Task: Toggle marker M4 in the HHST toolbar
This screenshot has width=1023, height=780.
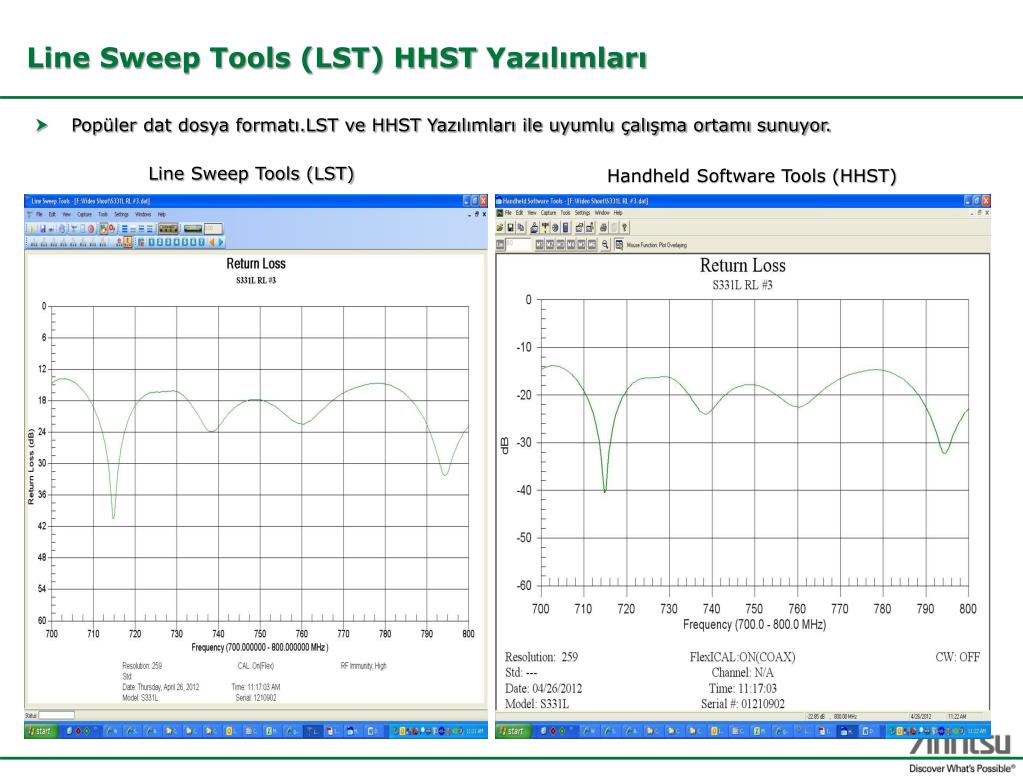Action: tap(571, 244)
